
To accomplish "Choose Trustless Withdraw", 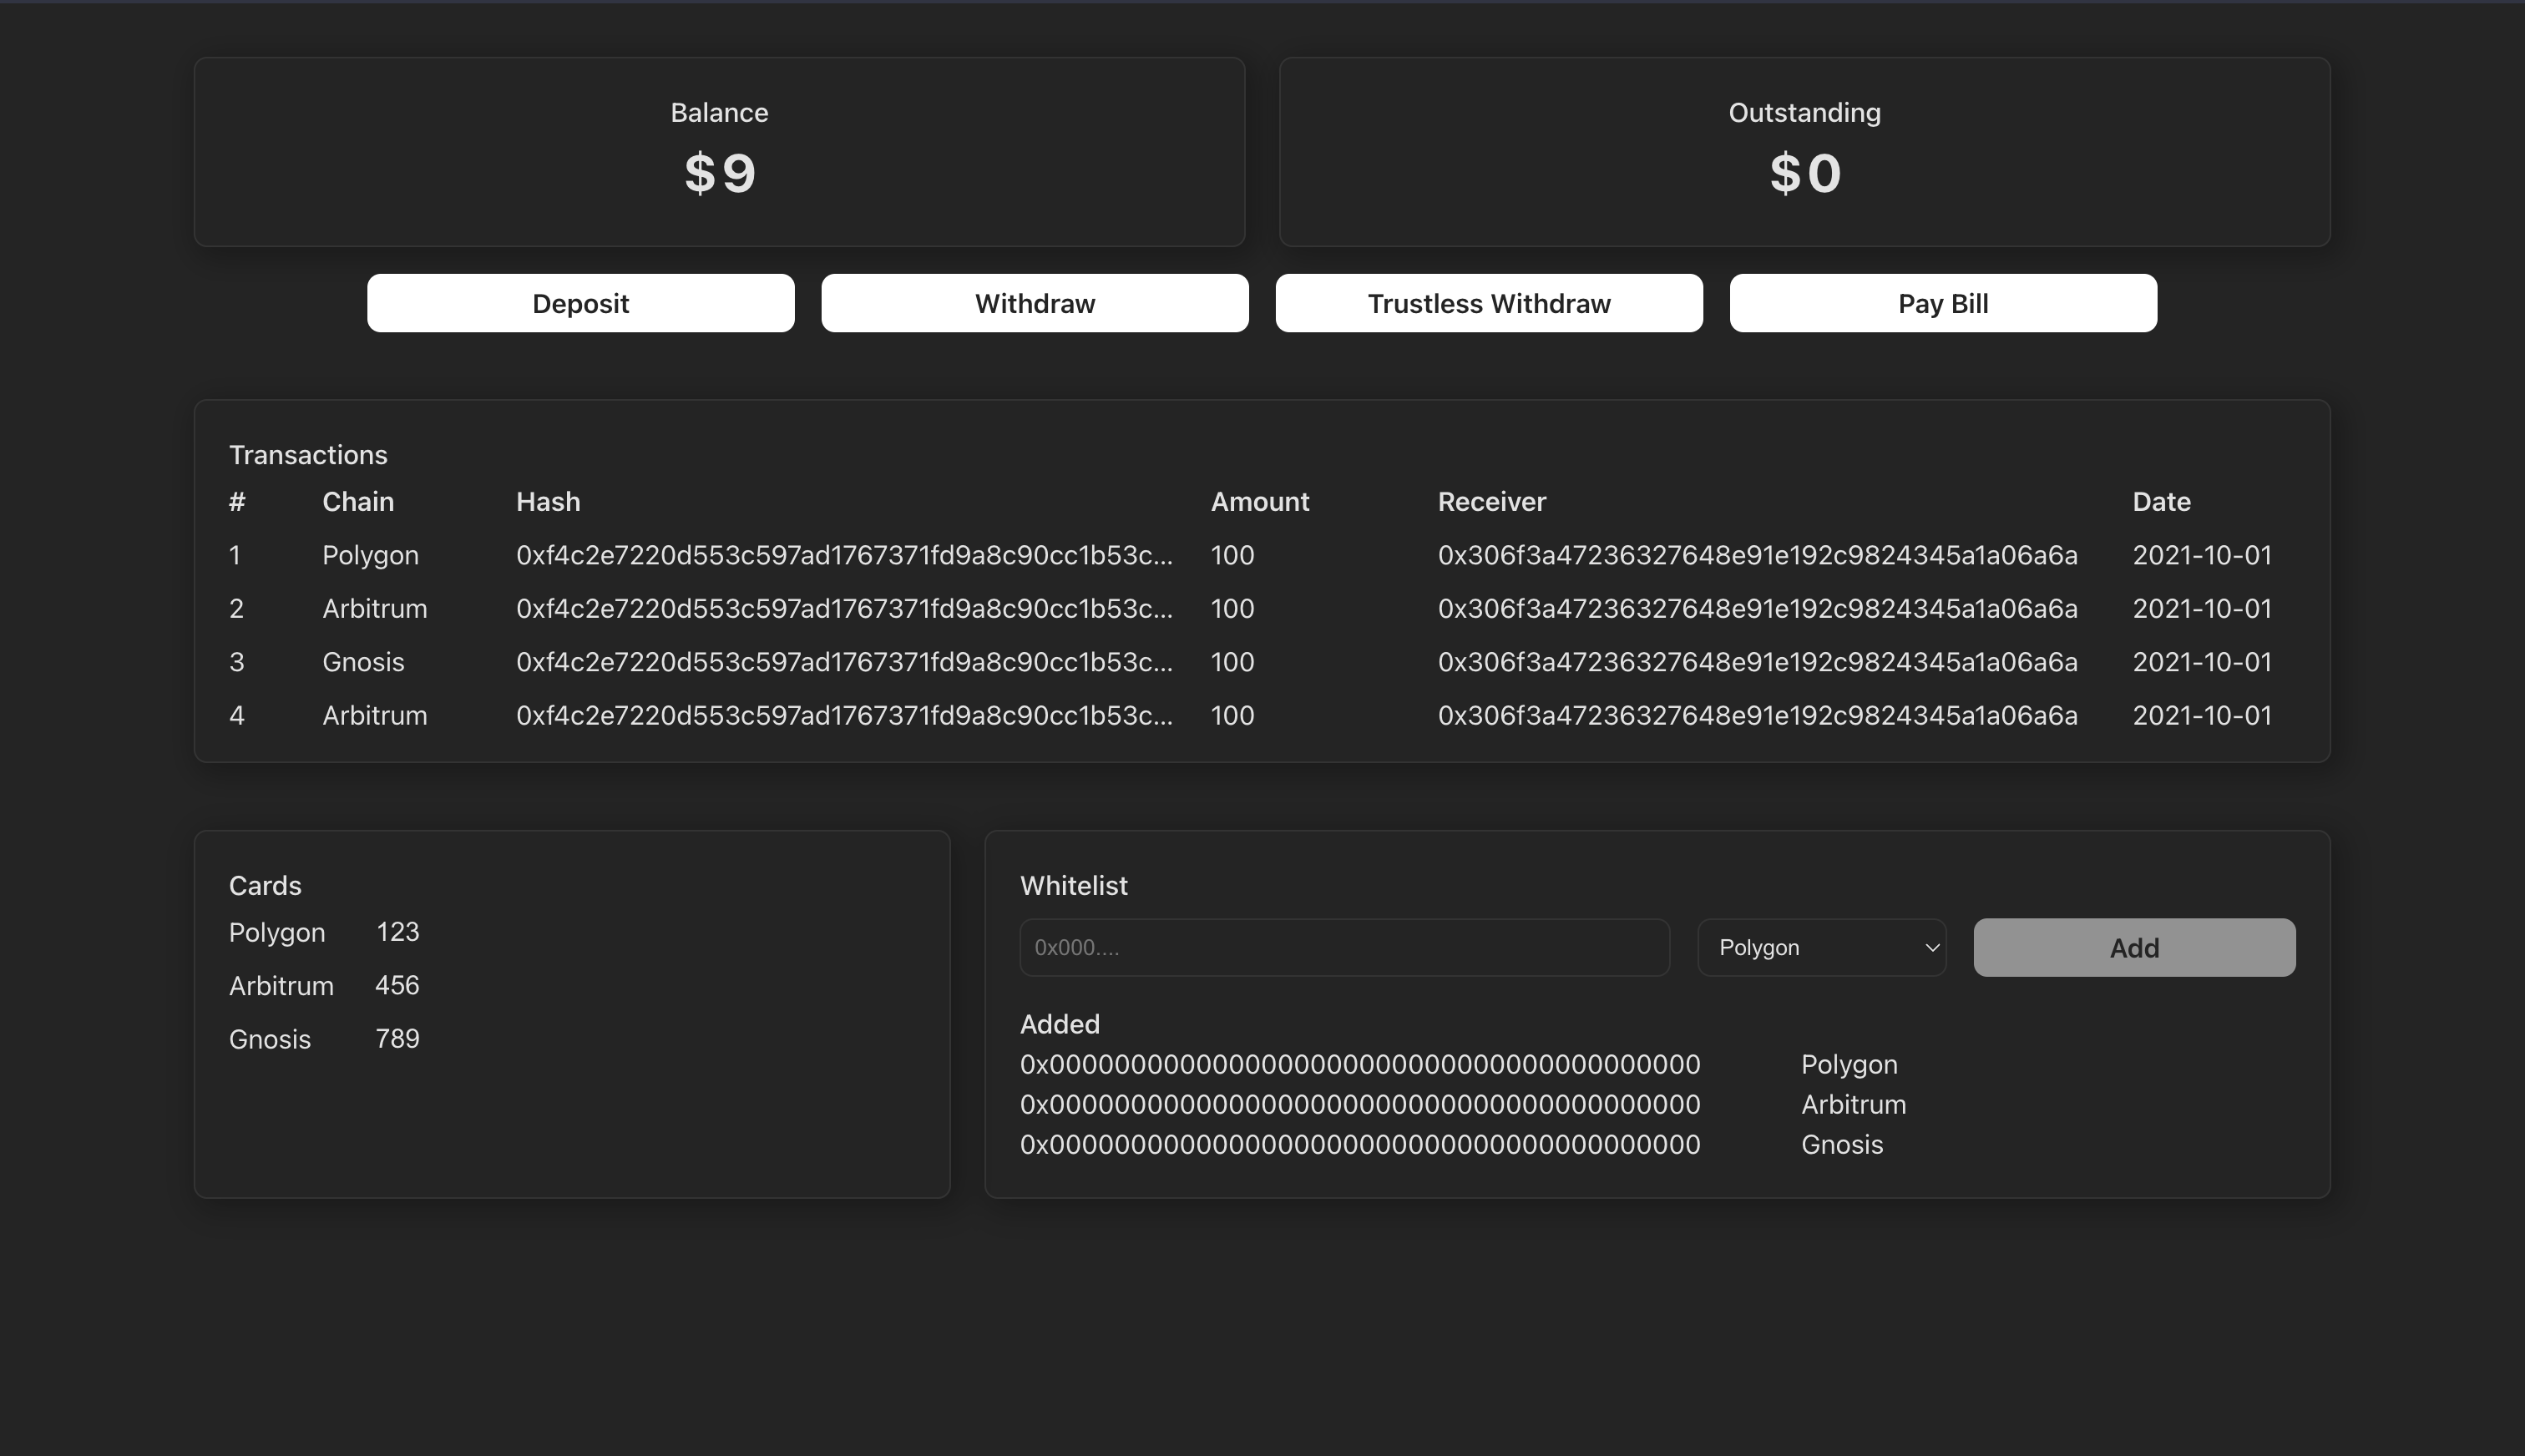I will coord(1489,303).
